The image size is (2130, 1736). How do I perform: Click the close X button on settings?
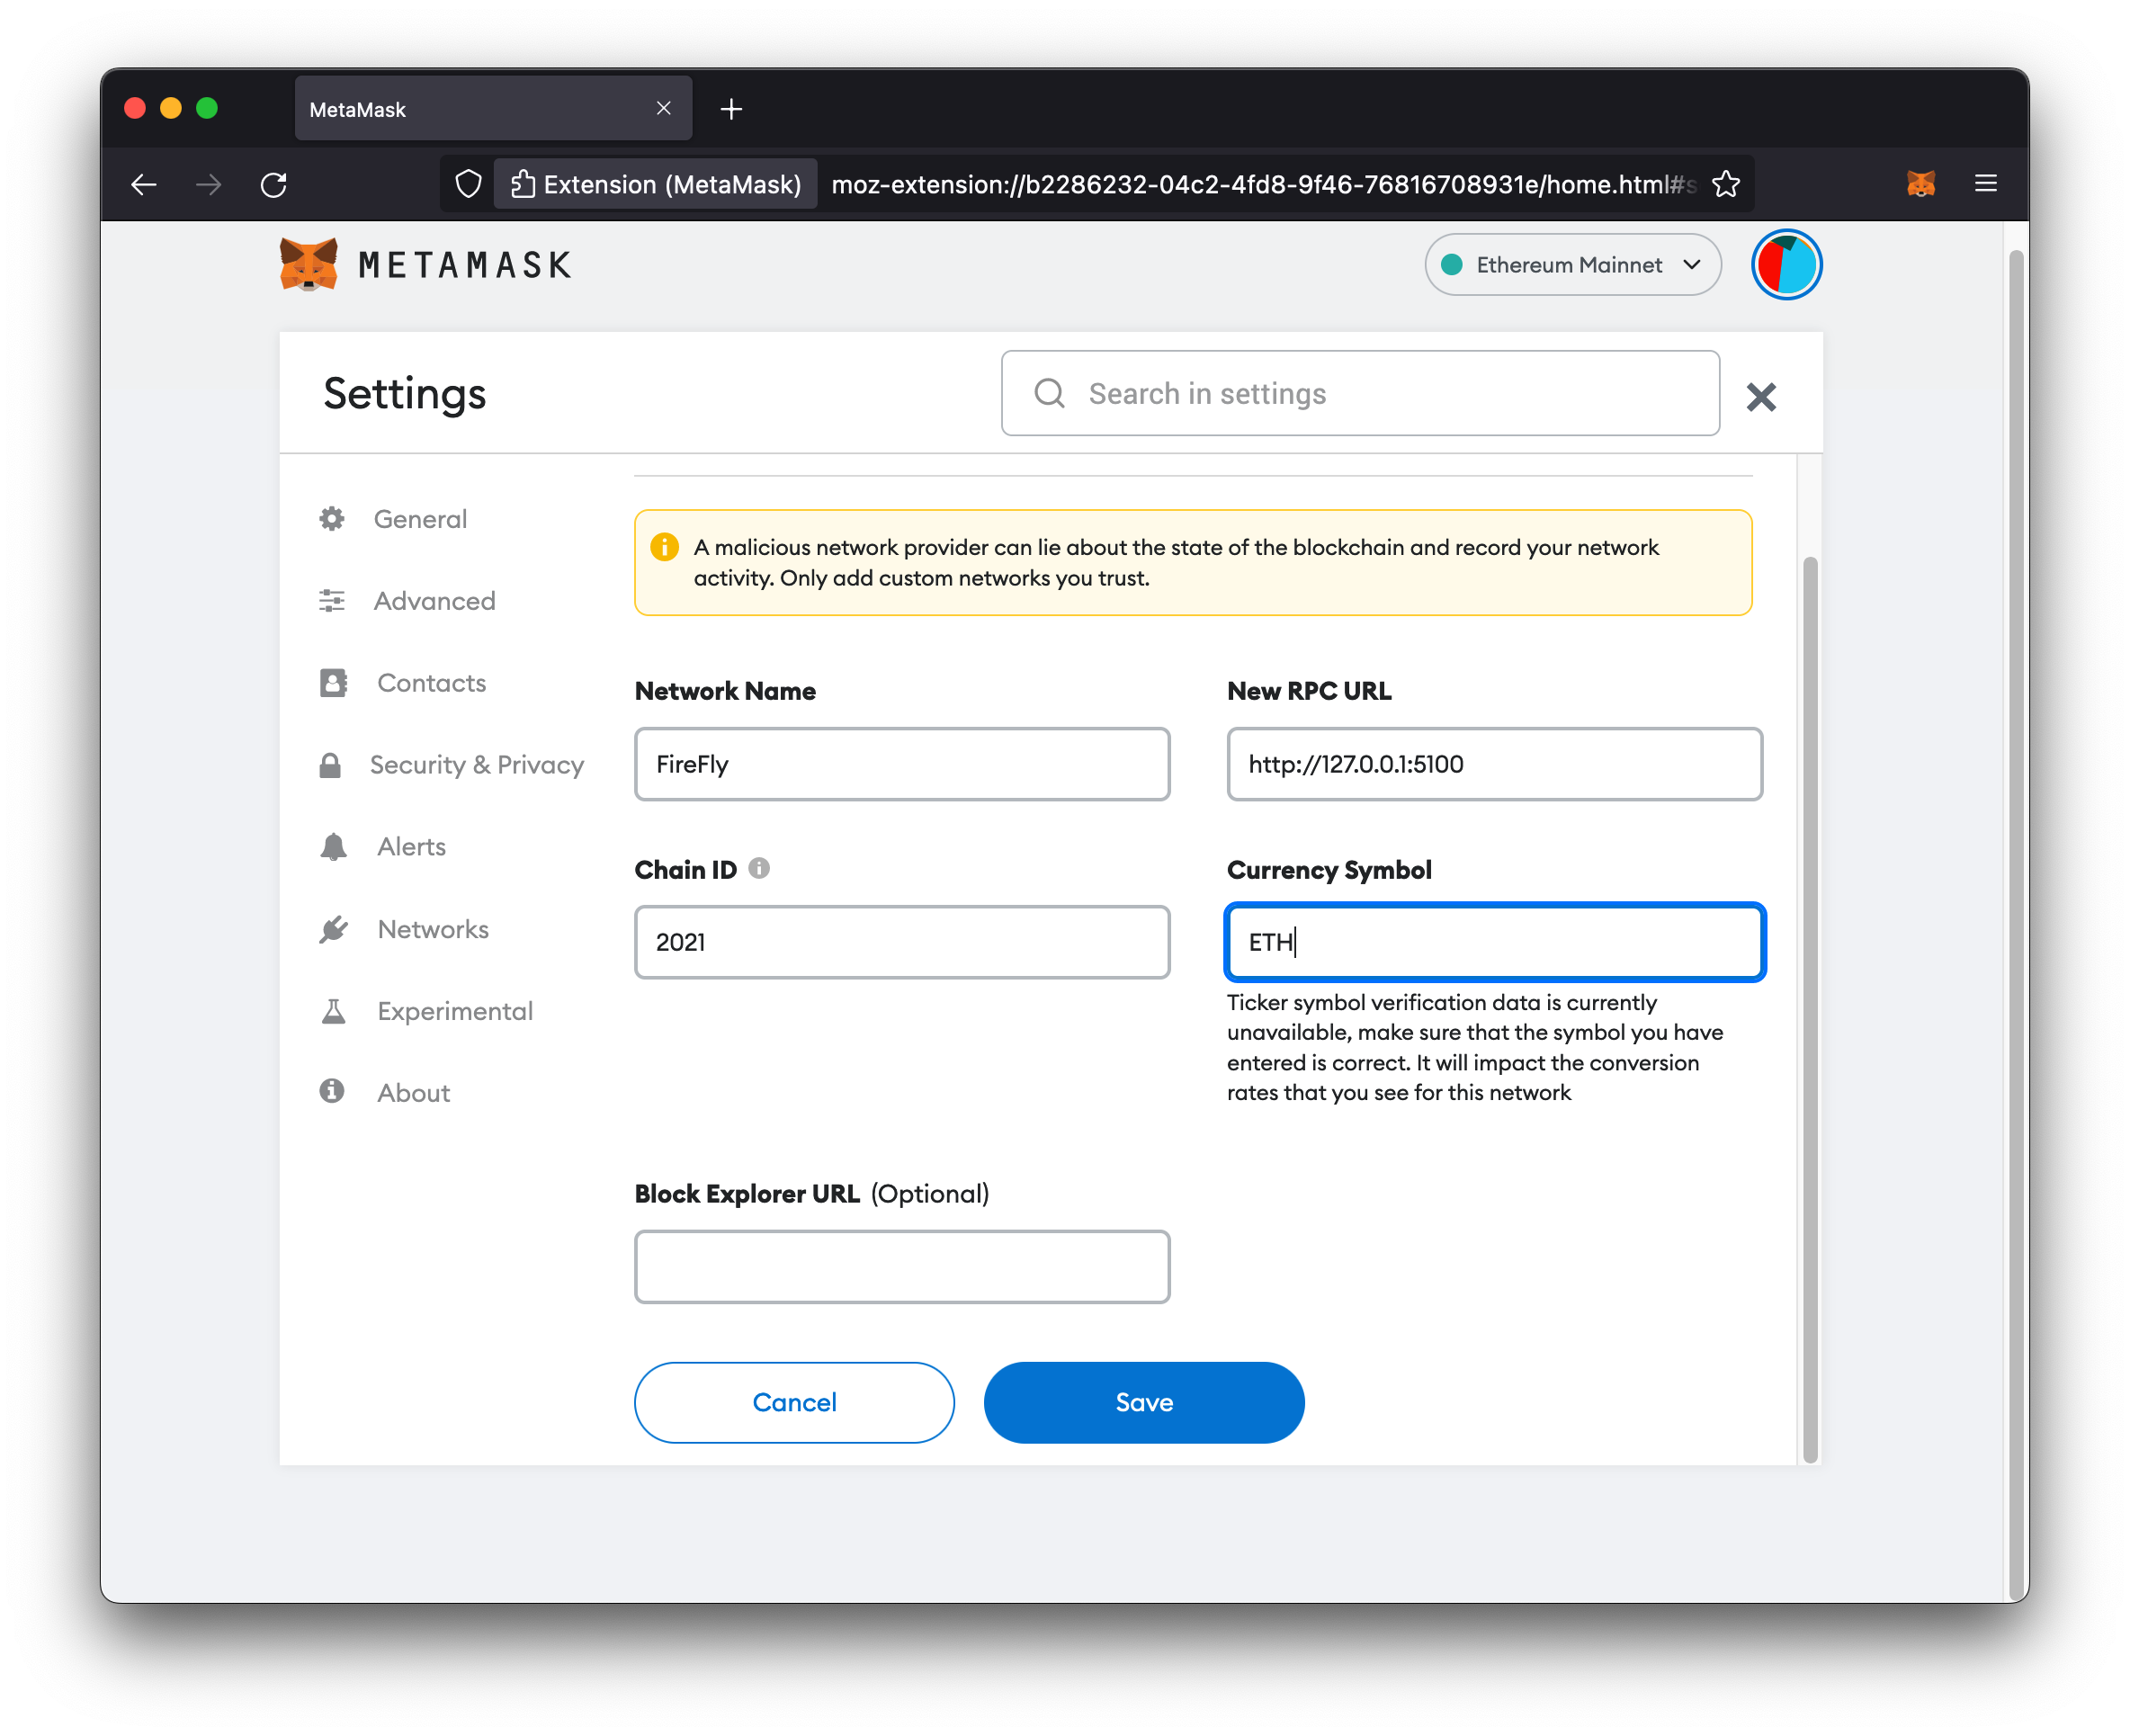click(x=1766, y=395)
